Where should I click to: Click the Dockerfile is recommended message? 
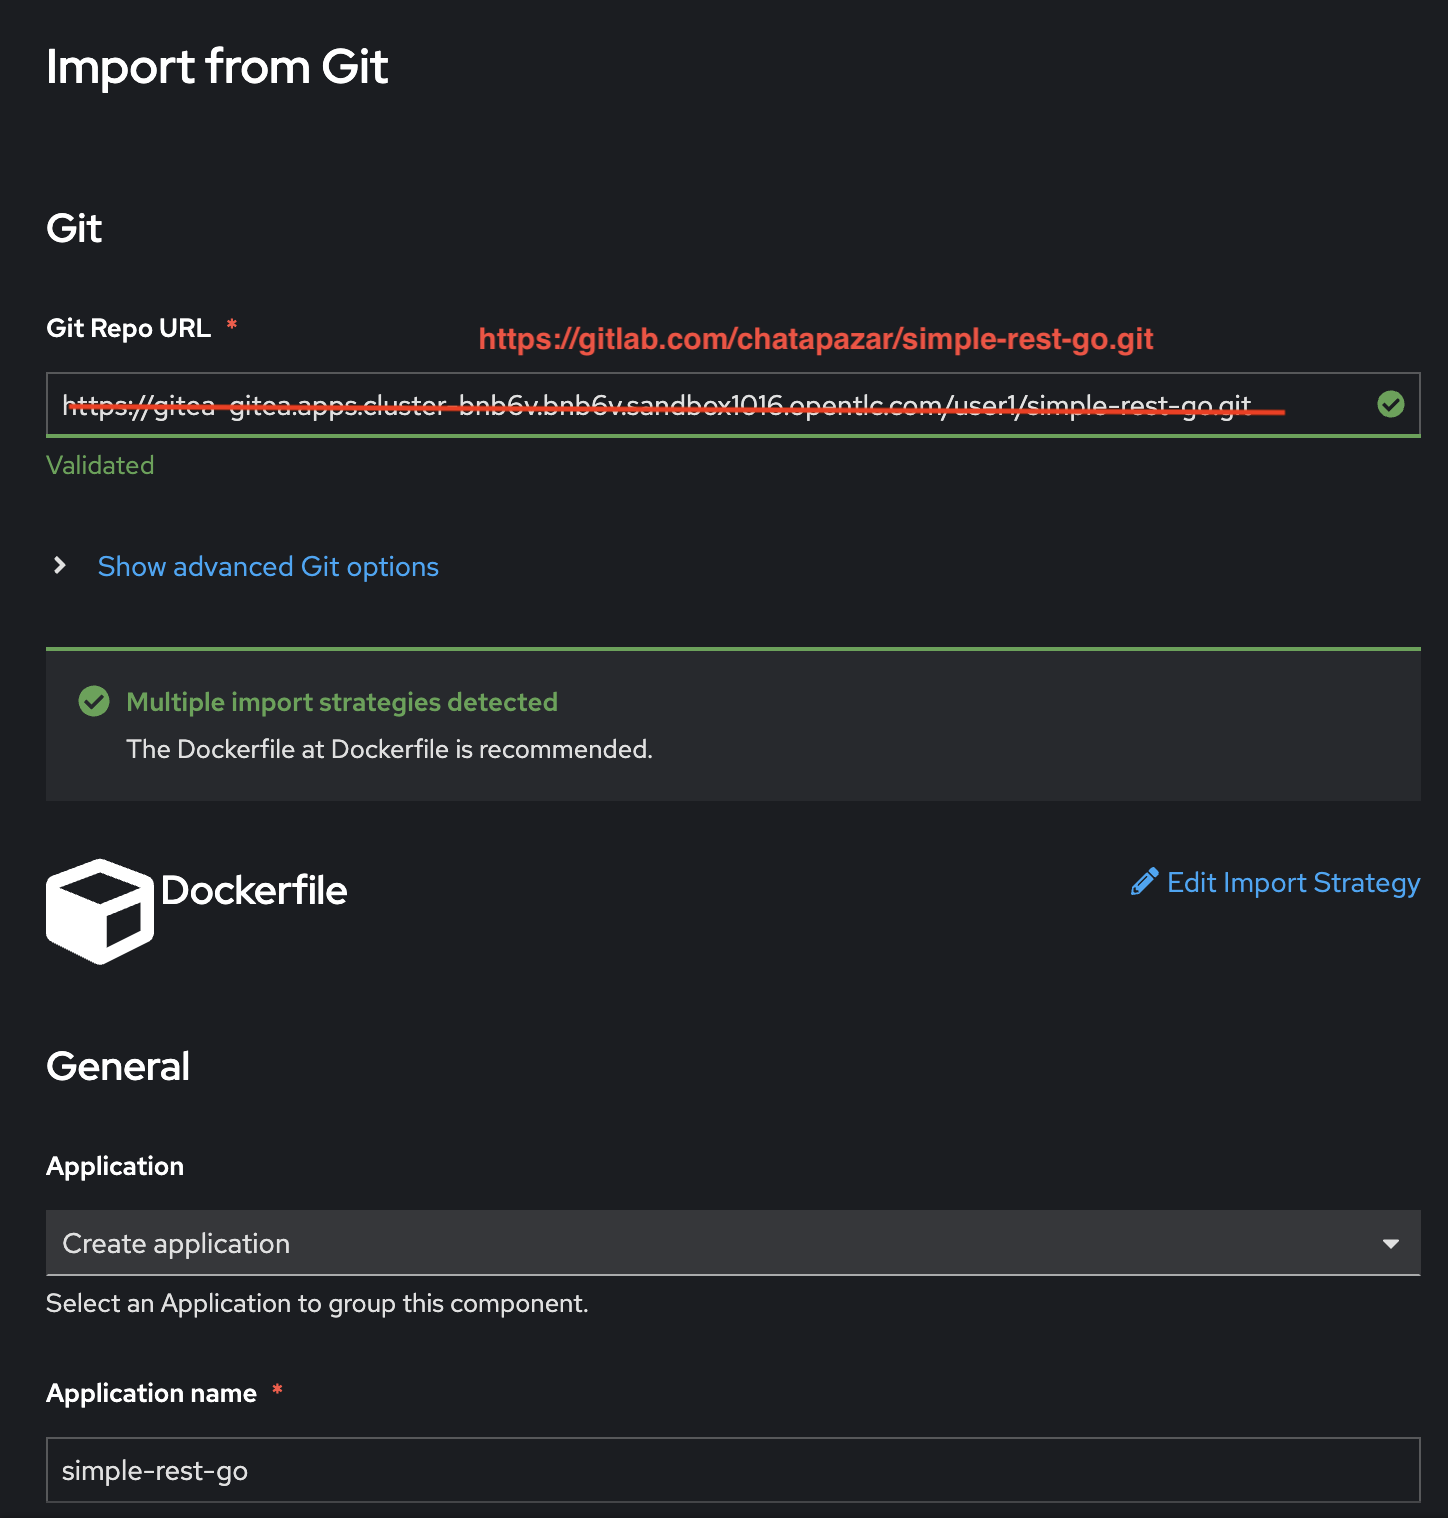point(389,749)
